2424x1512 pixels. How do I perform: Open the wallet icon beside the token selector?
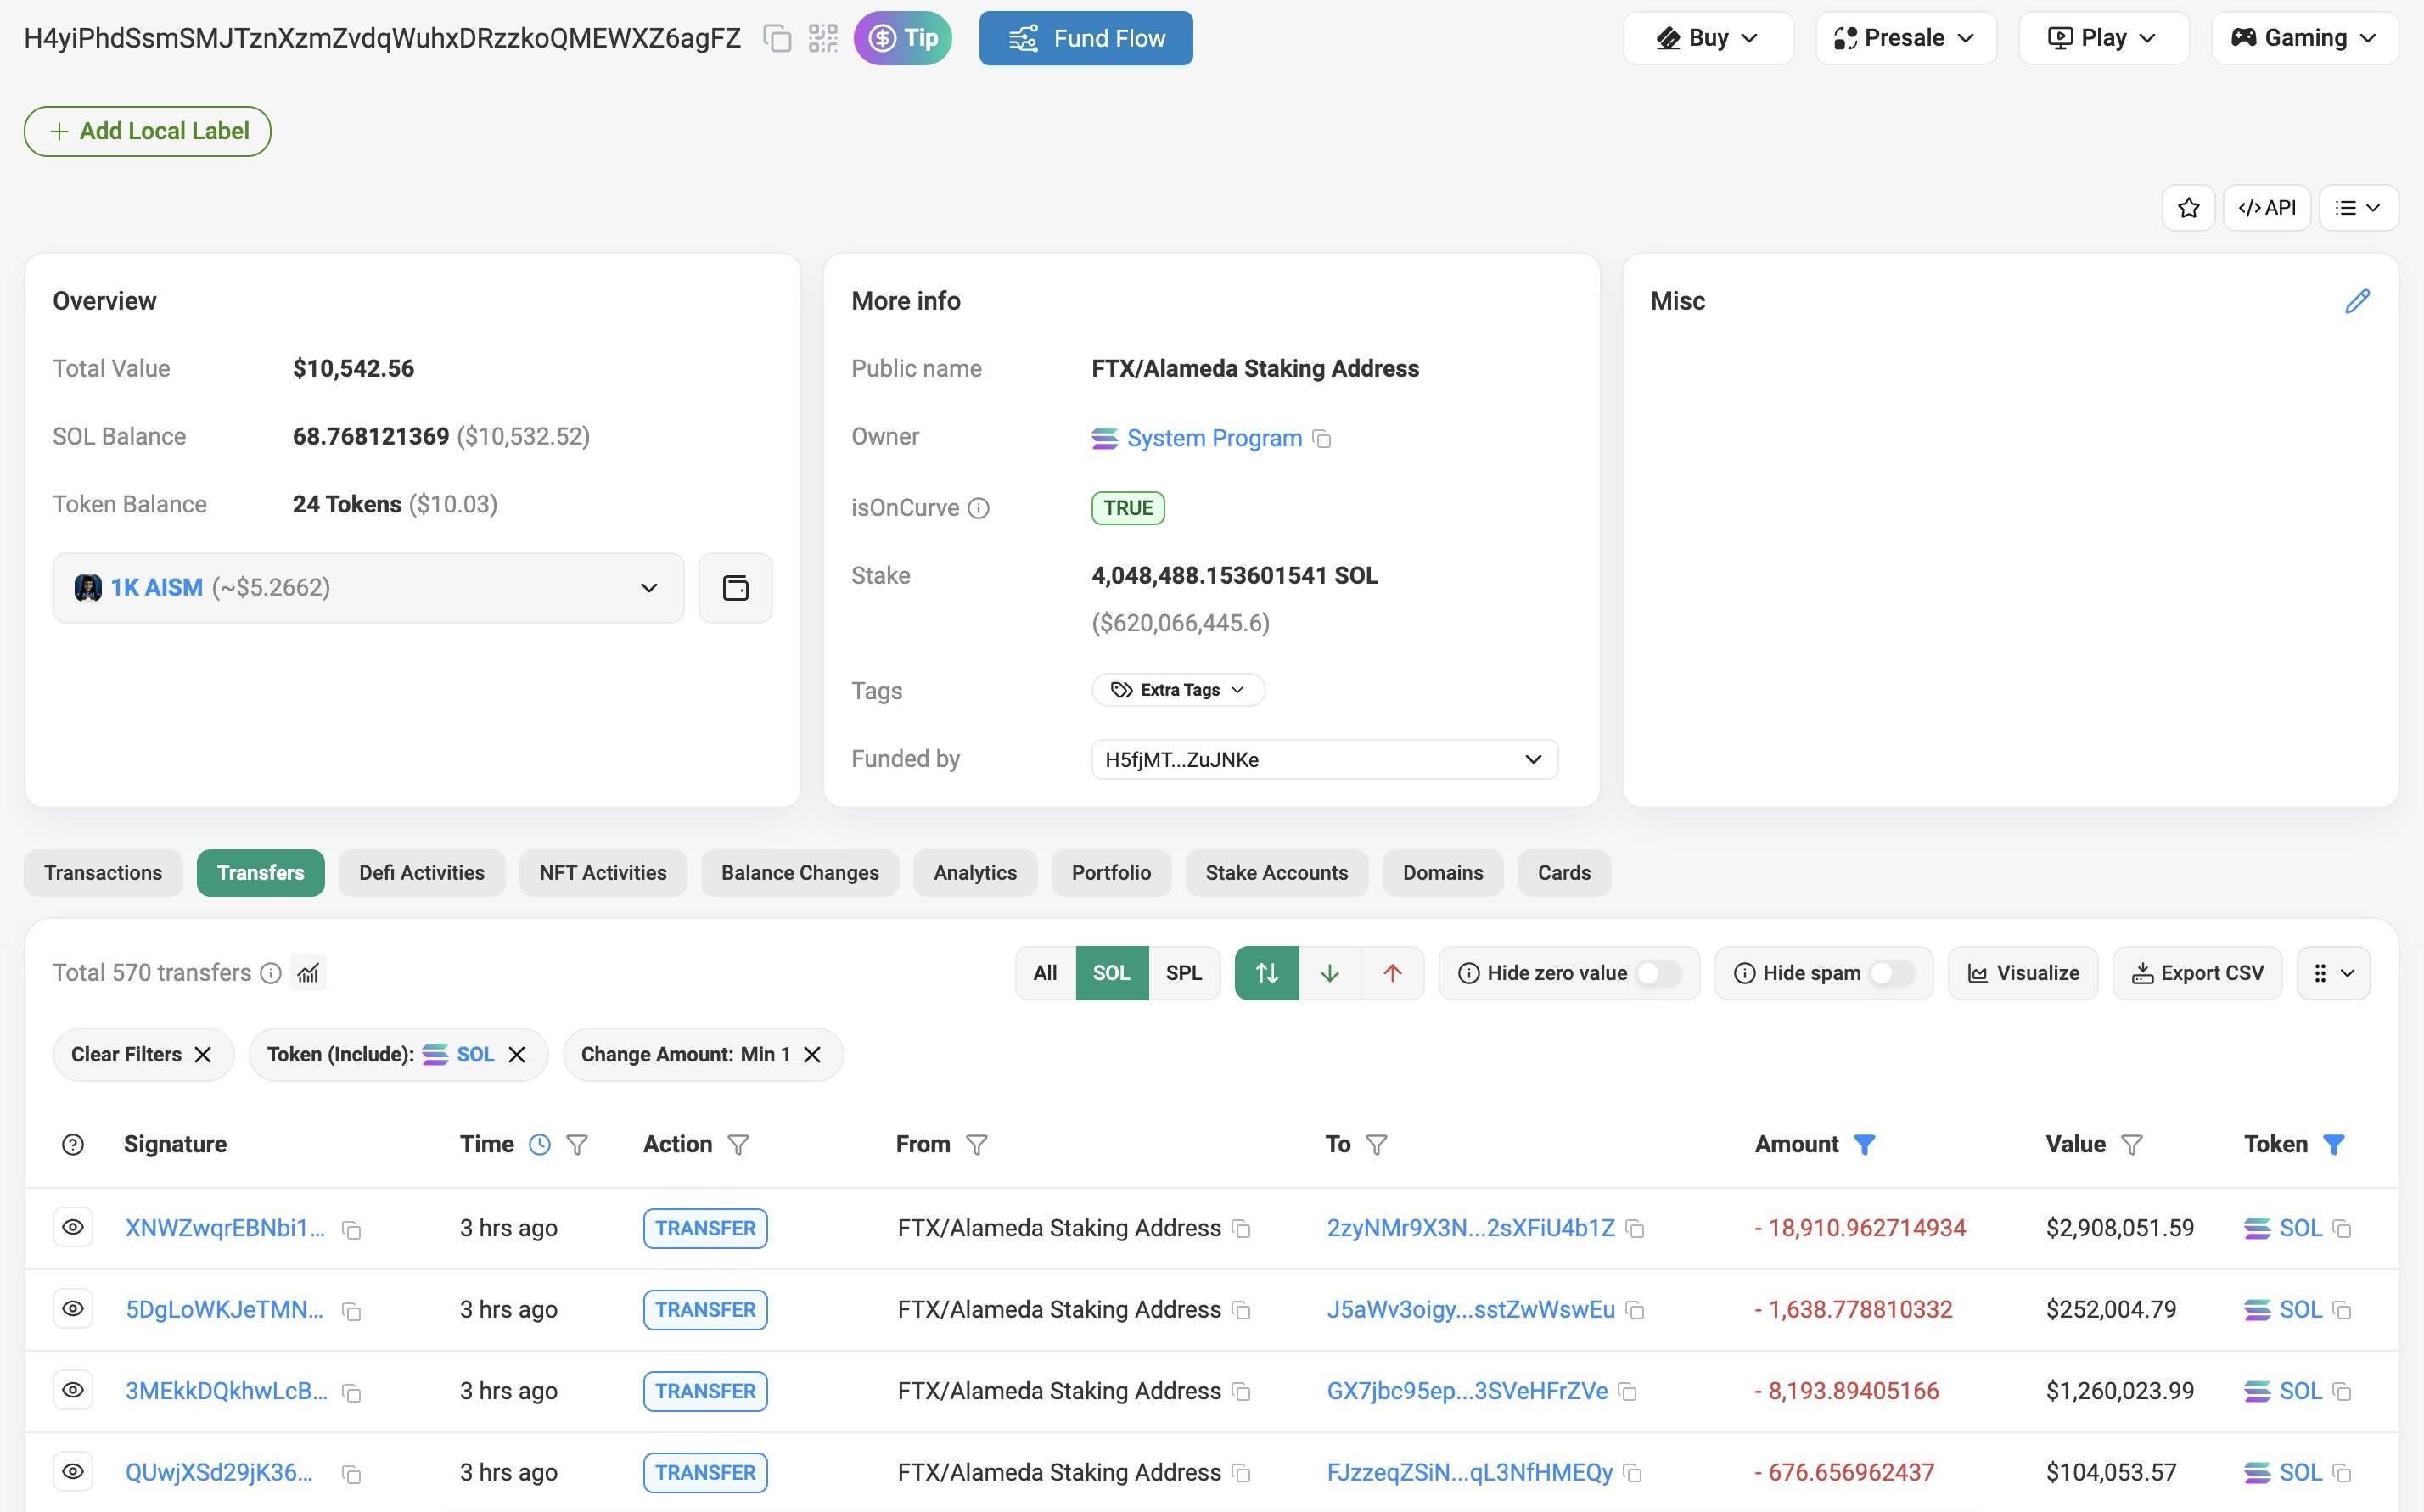coord(735,588)
